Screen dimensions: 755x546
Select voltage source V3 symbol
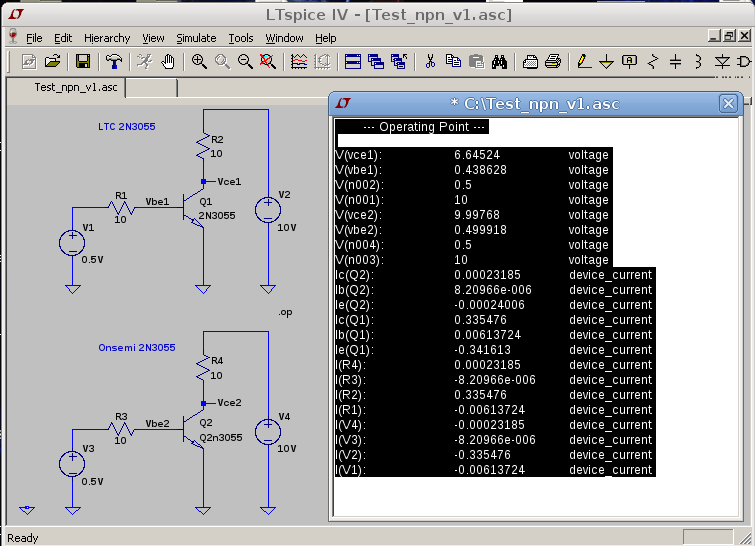tap(72, 464)
